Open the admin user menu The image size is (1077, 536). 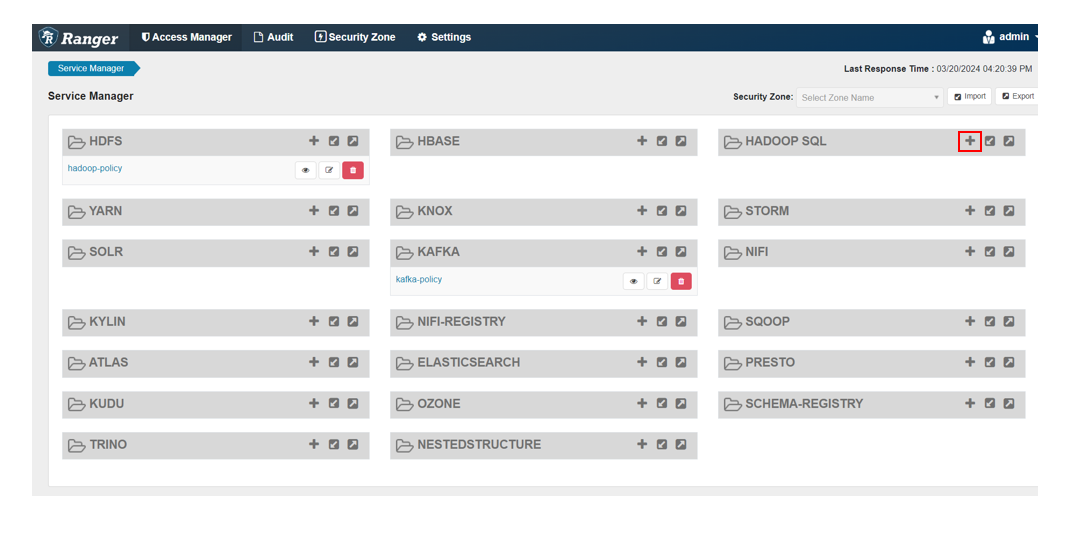coord(1009,37)
